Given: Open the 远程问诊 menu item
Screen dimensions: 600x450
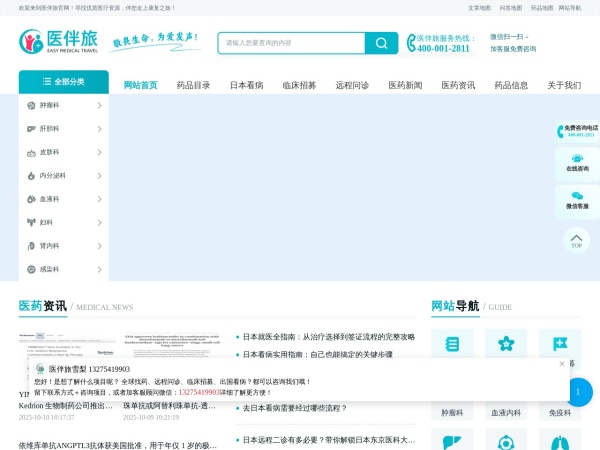Looking at the screenshot, I should (352, 85).
